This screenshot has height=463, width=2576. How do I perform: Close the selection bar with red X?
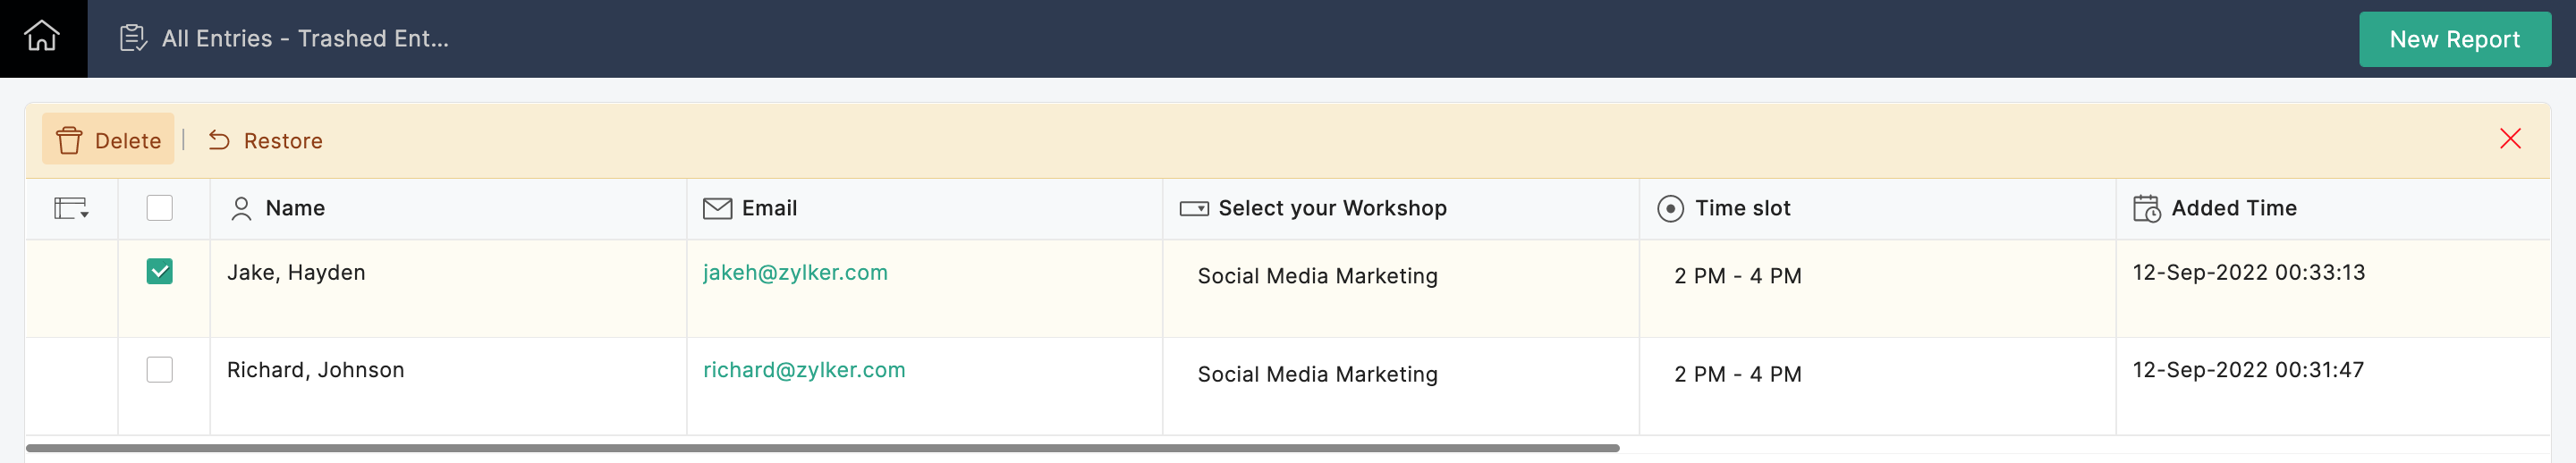pos(2510,138)
